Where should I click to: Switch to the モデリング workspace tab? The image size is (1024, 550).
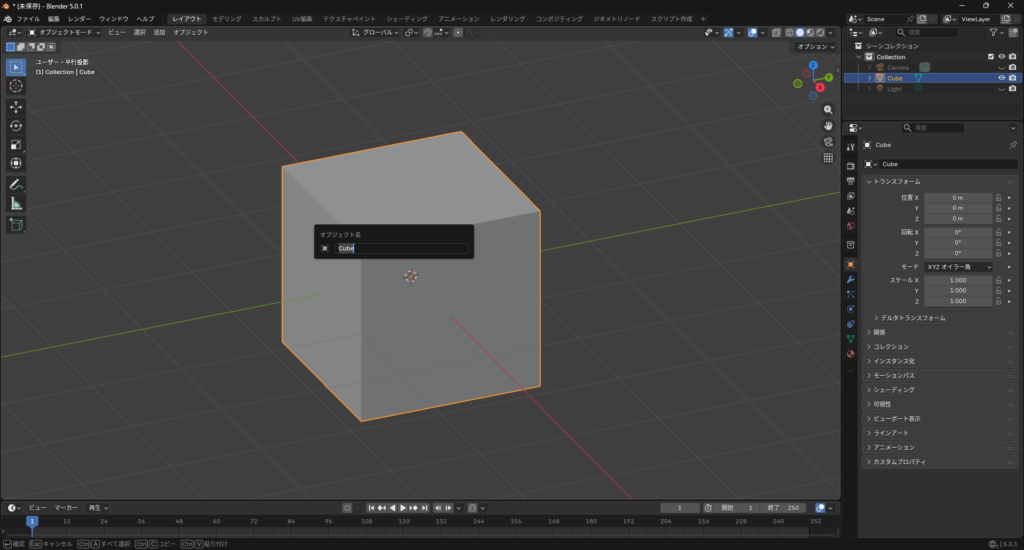pos(227,19)
